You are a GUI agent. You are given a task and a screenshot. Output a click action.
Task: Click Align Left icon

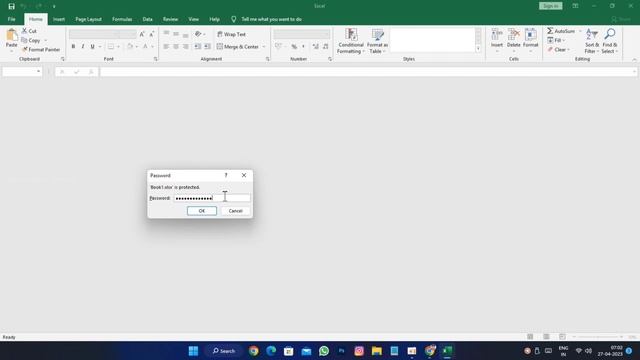coord(166,47)
